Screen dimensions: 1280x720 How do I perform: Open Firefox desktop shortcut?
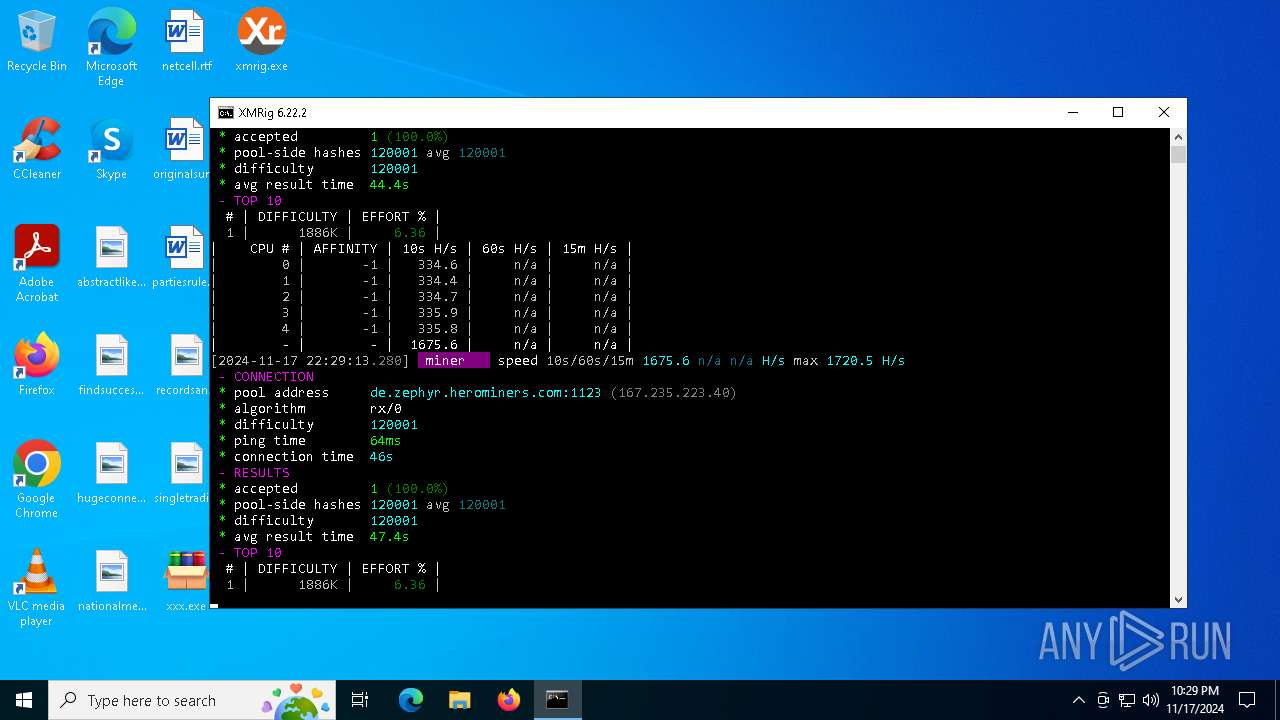37,366
